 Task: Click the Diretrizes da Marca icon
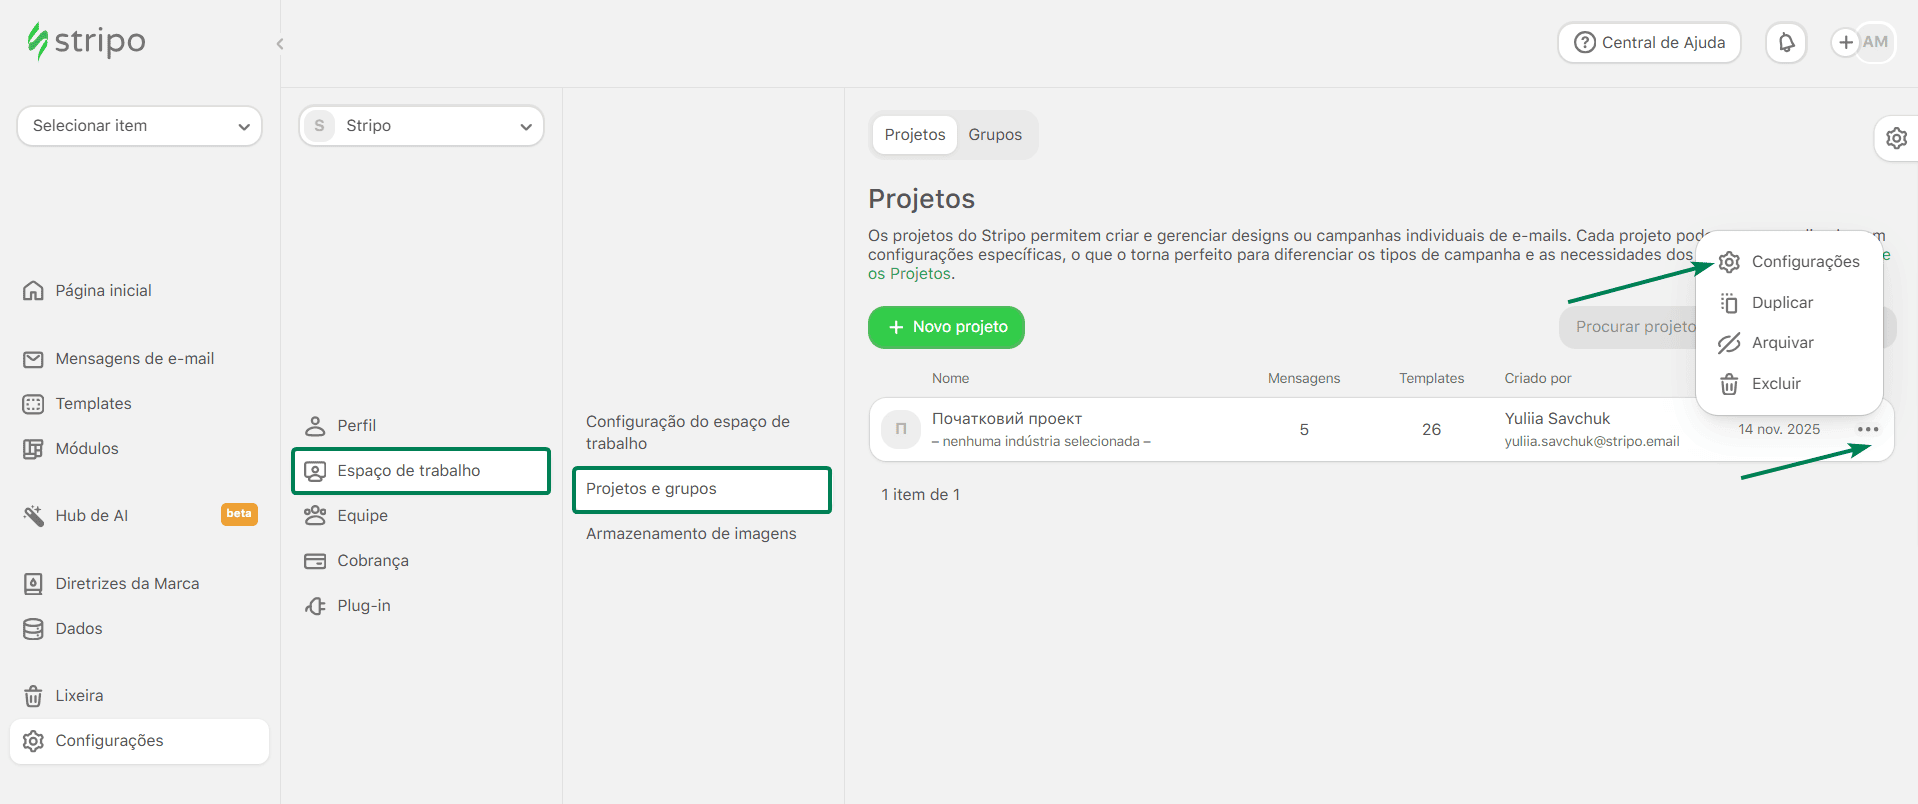click(x=33, y=584)
